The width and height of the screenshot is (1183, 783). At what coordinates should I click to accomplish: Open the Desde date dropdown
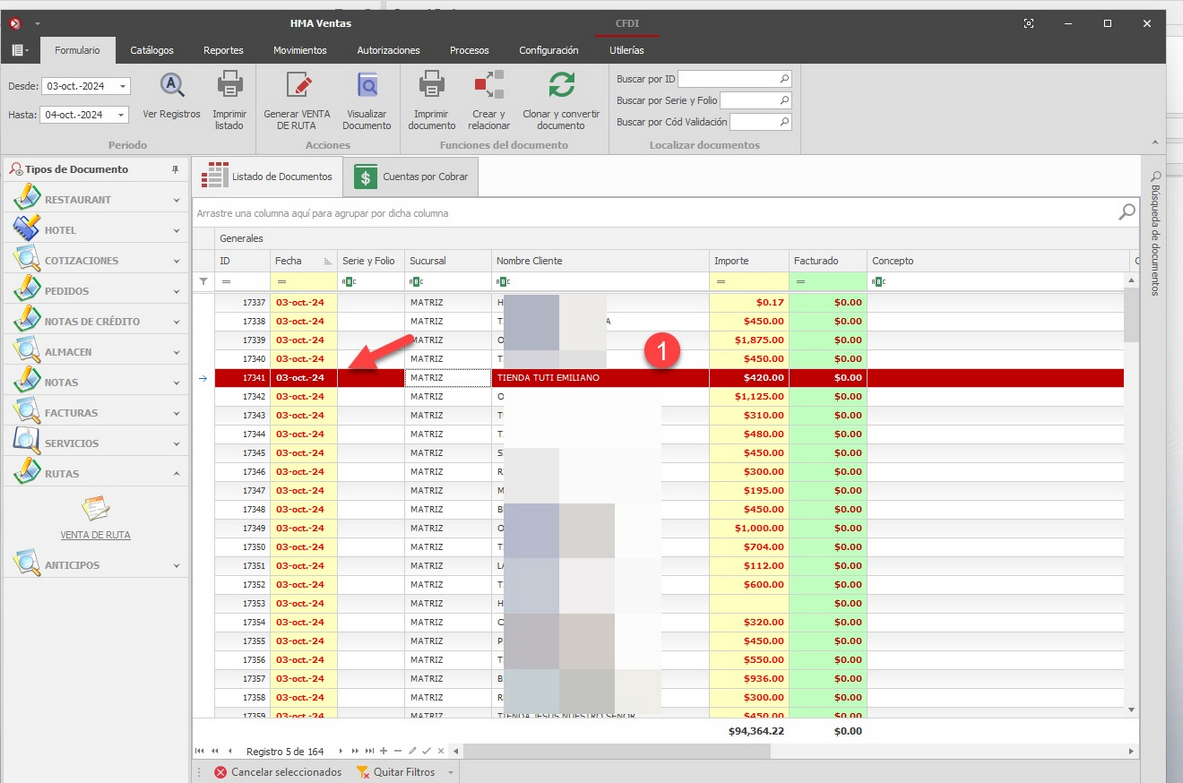point(122,87)
